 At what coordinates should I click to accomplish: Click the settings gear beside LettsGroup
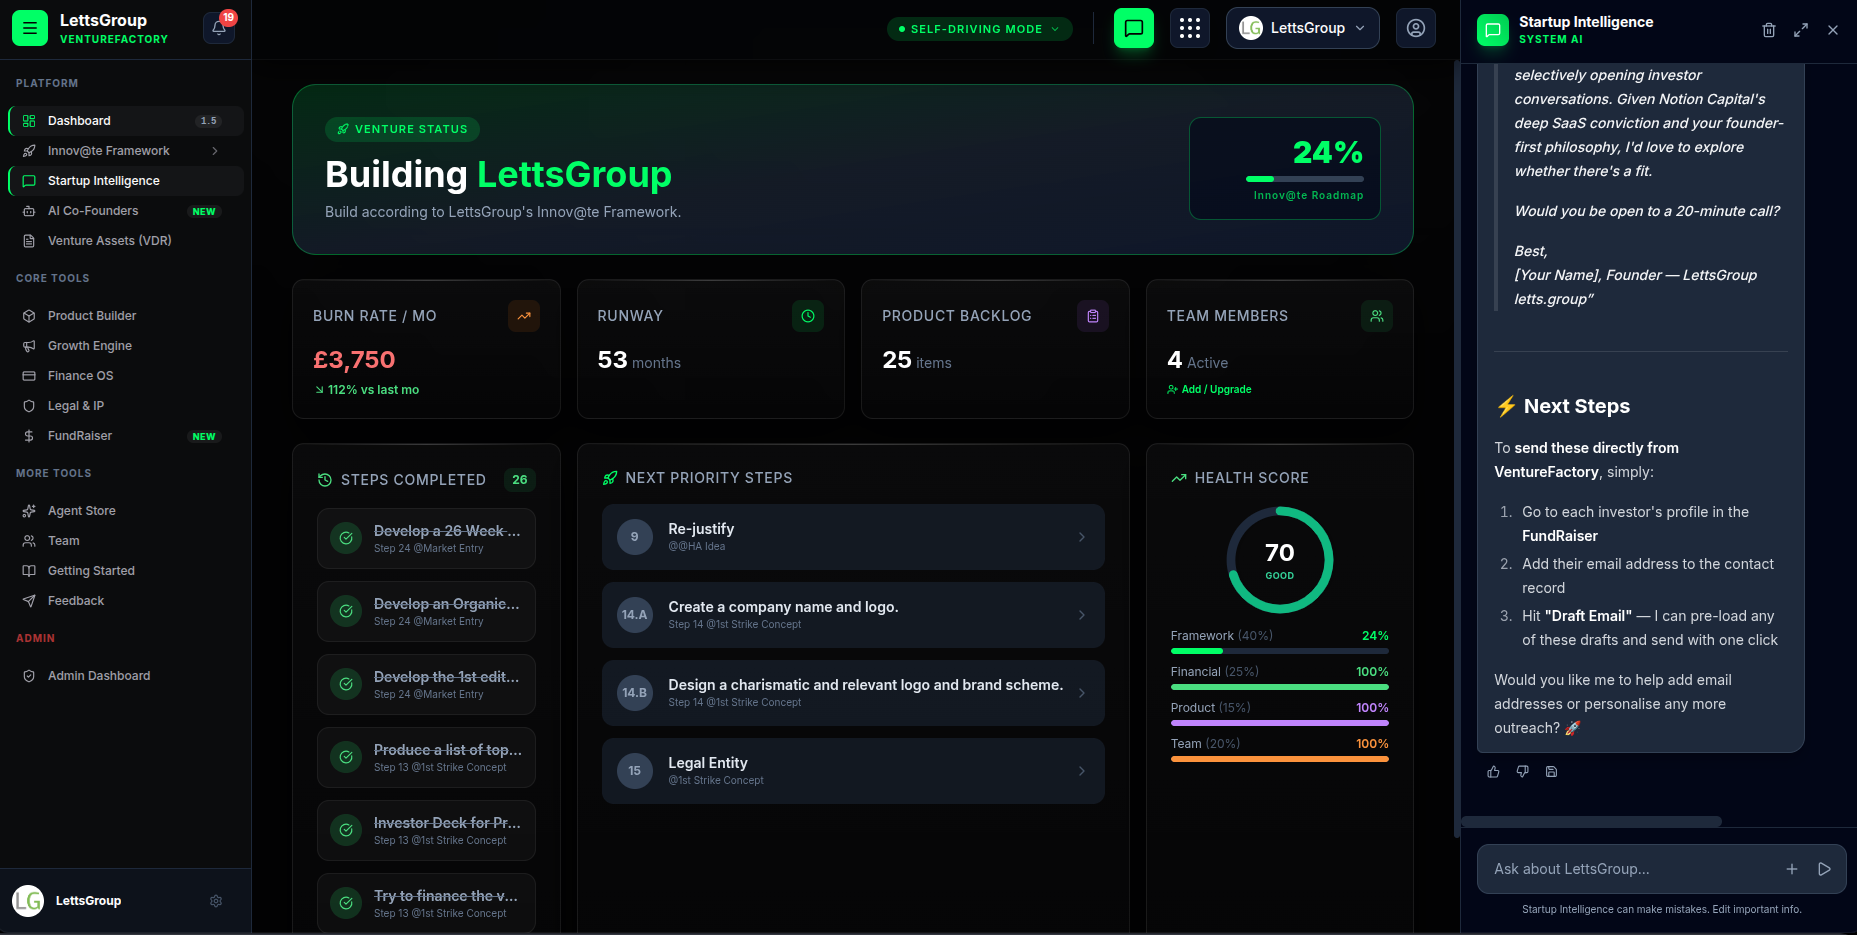click(x=216, y=901)
